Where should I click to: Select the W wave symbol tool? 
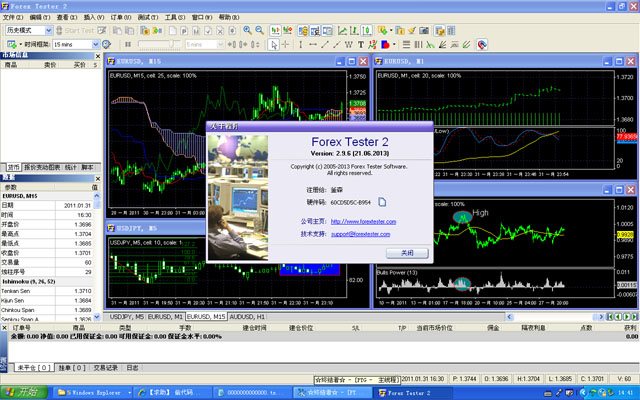[349, 44]
